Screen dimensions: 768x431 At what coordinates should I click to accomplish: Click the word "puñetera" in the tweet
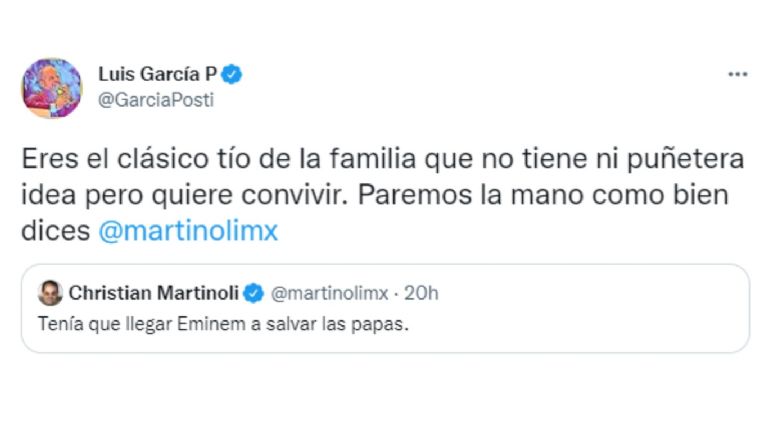[x=690, y=160]
